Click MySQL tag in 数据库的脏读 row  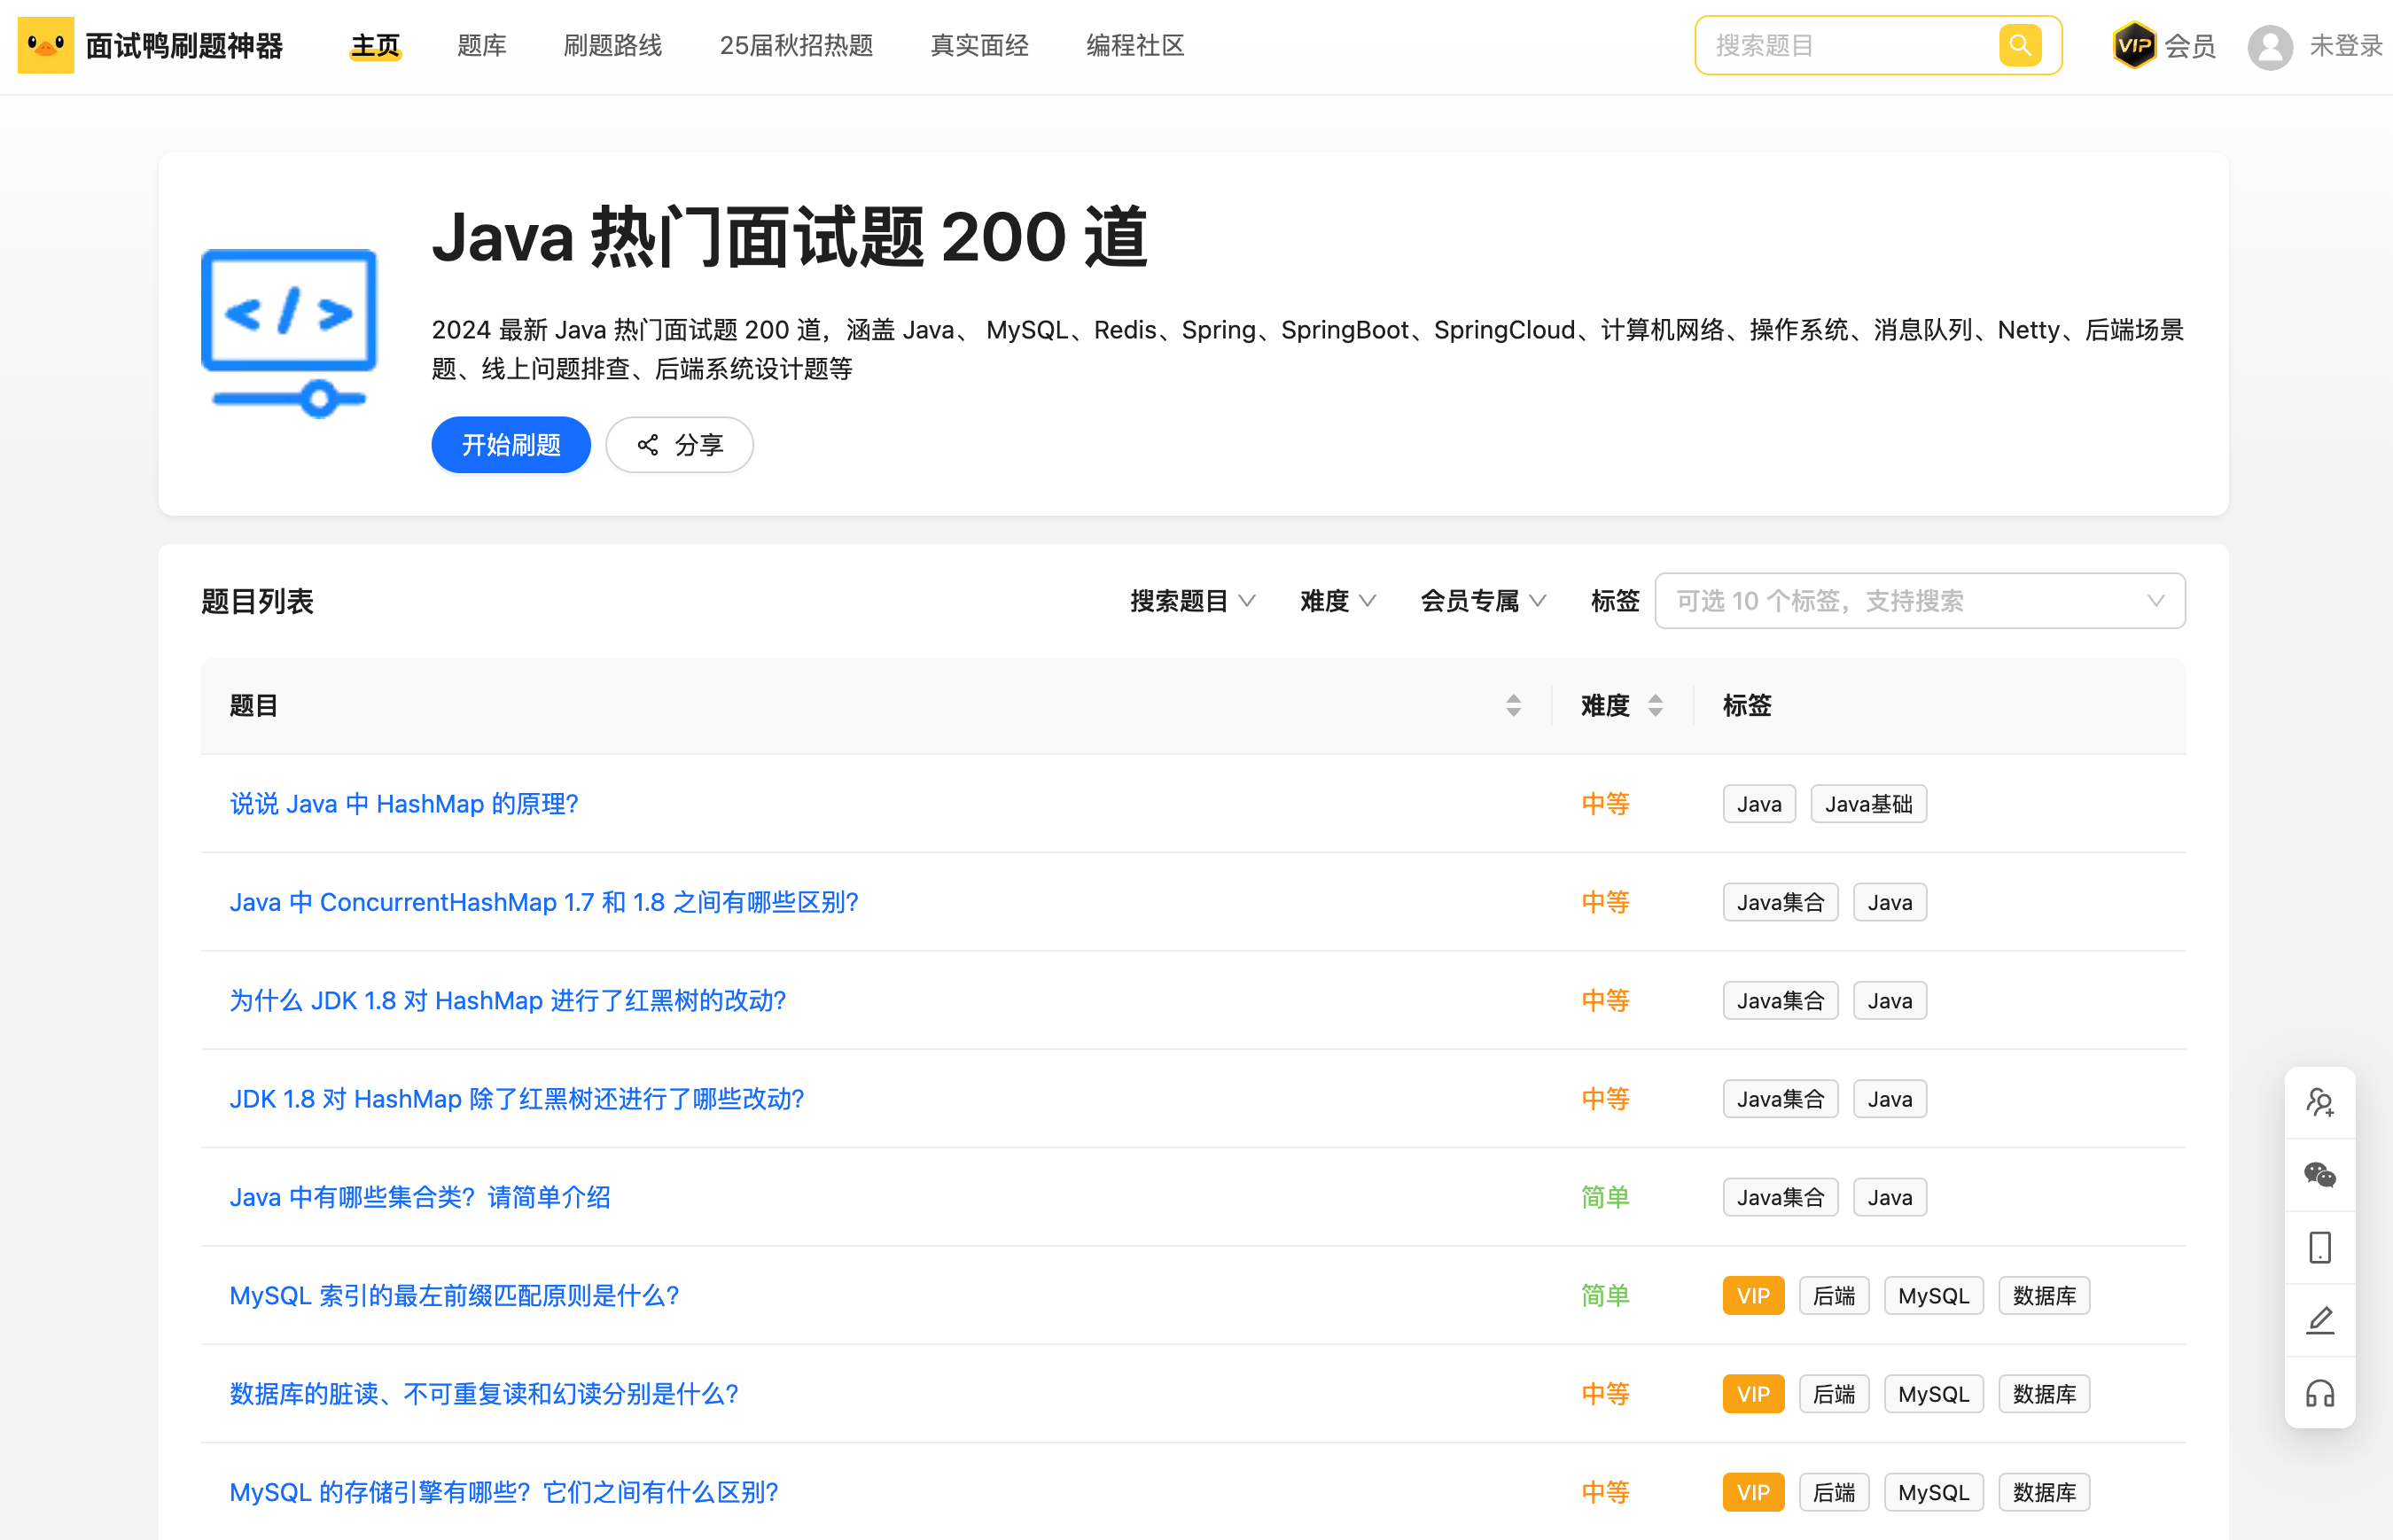point(1932,1393)
